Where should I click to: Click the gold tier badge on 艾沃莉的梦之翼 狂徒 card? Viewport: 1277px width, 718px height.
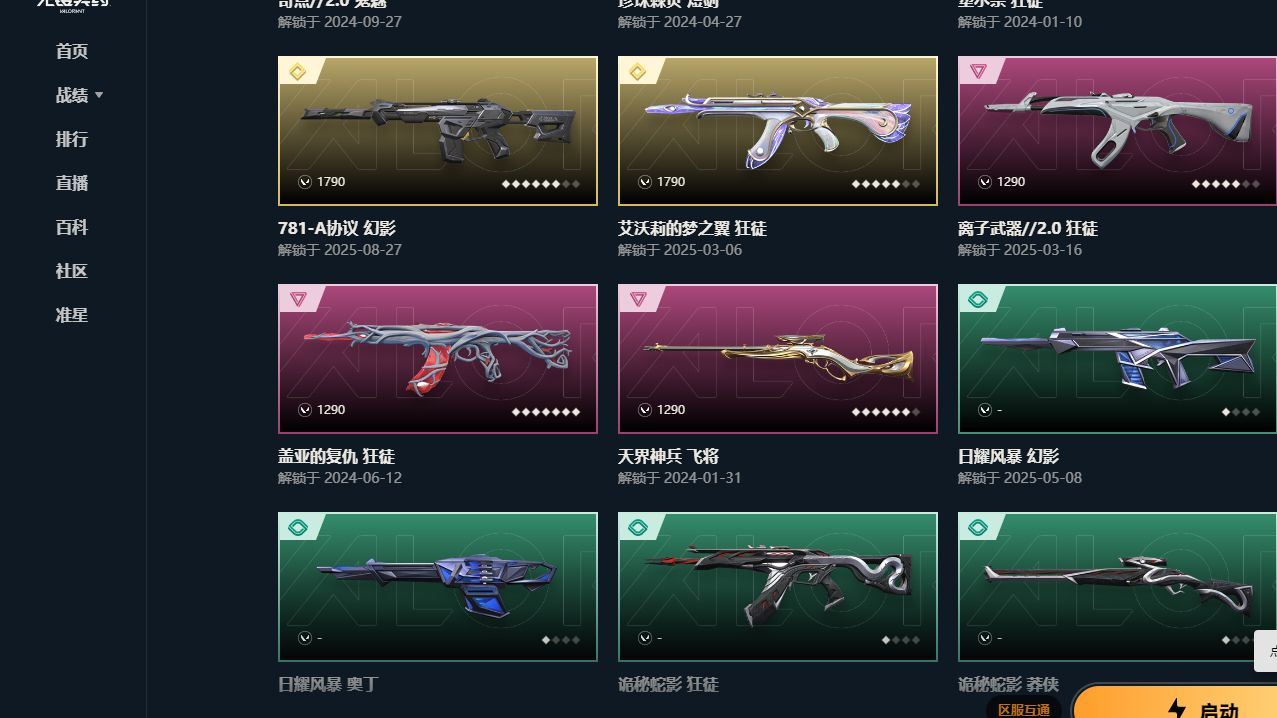click(637, 72)
